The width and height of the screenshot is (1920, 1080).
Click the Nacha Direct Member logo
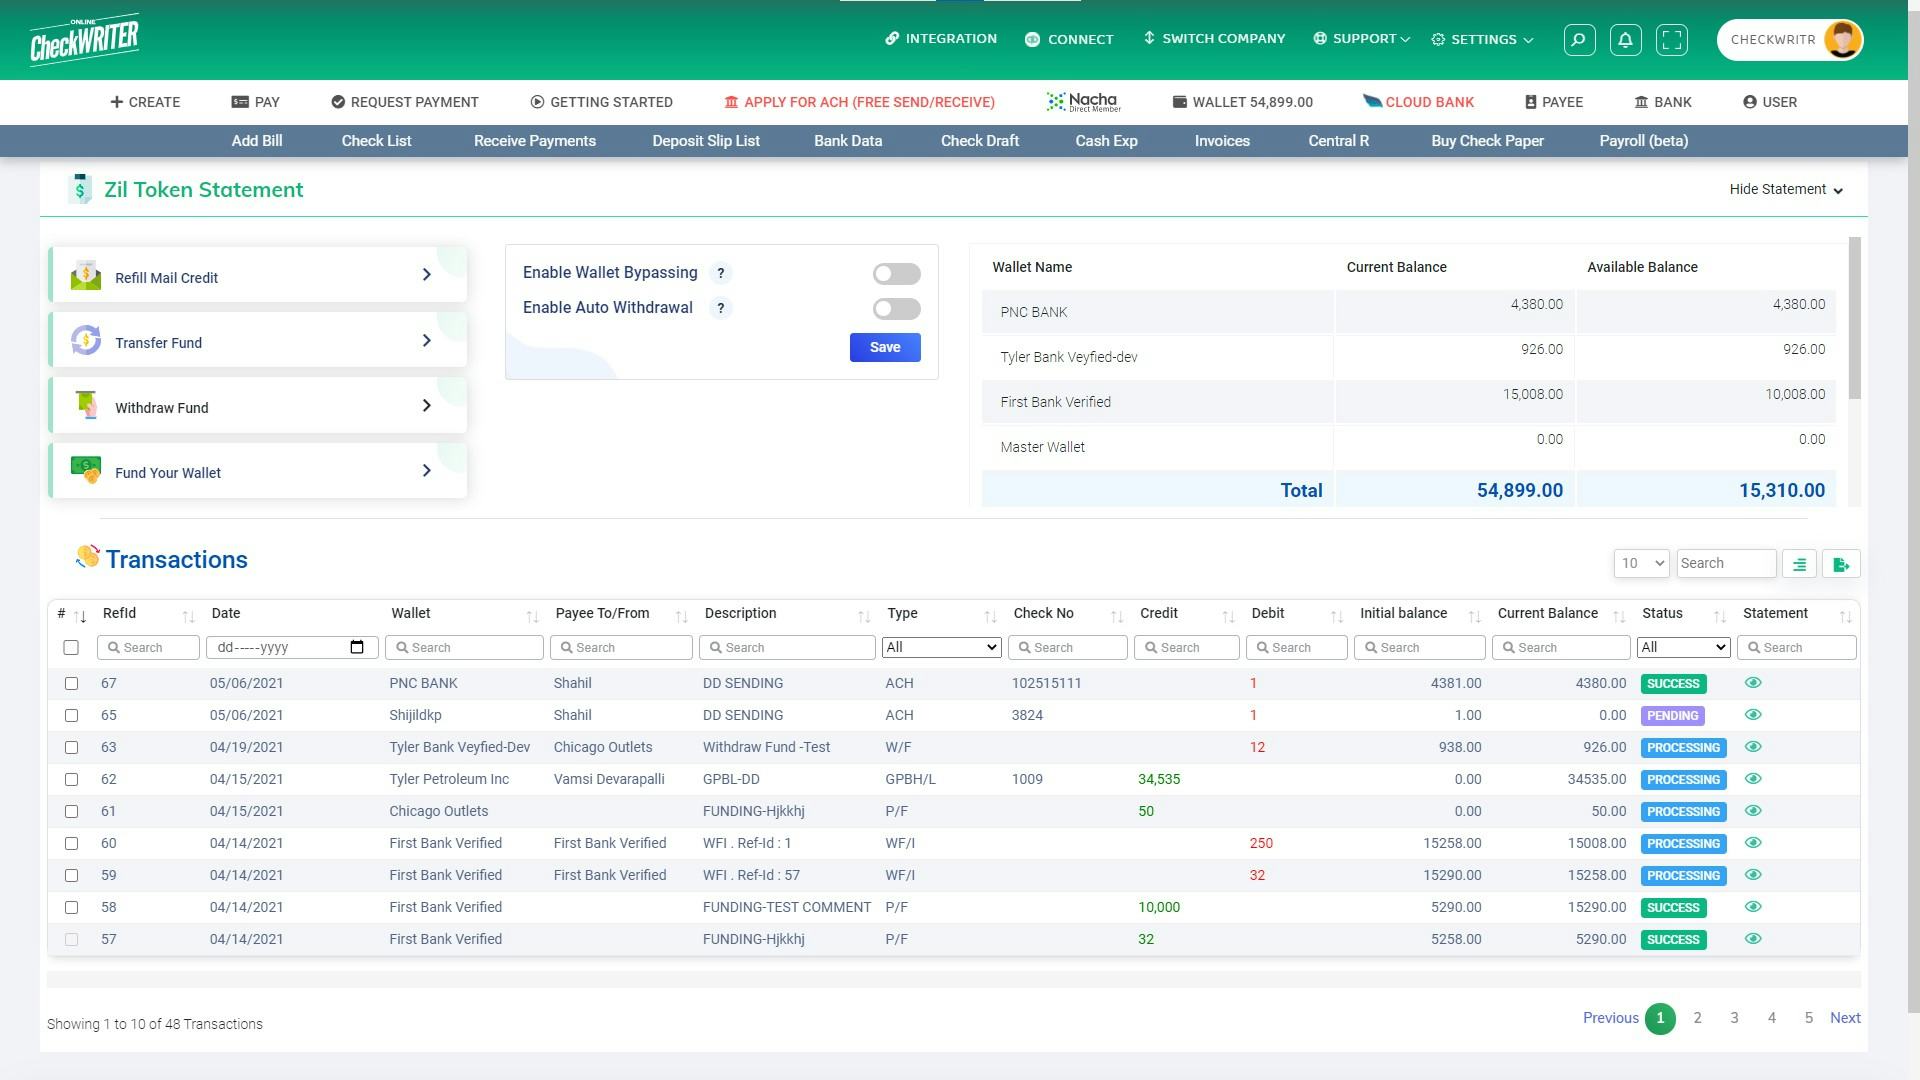[1083, 102]
